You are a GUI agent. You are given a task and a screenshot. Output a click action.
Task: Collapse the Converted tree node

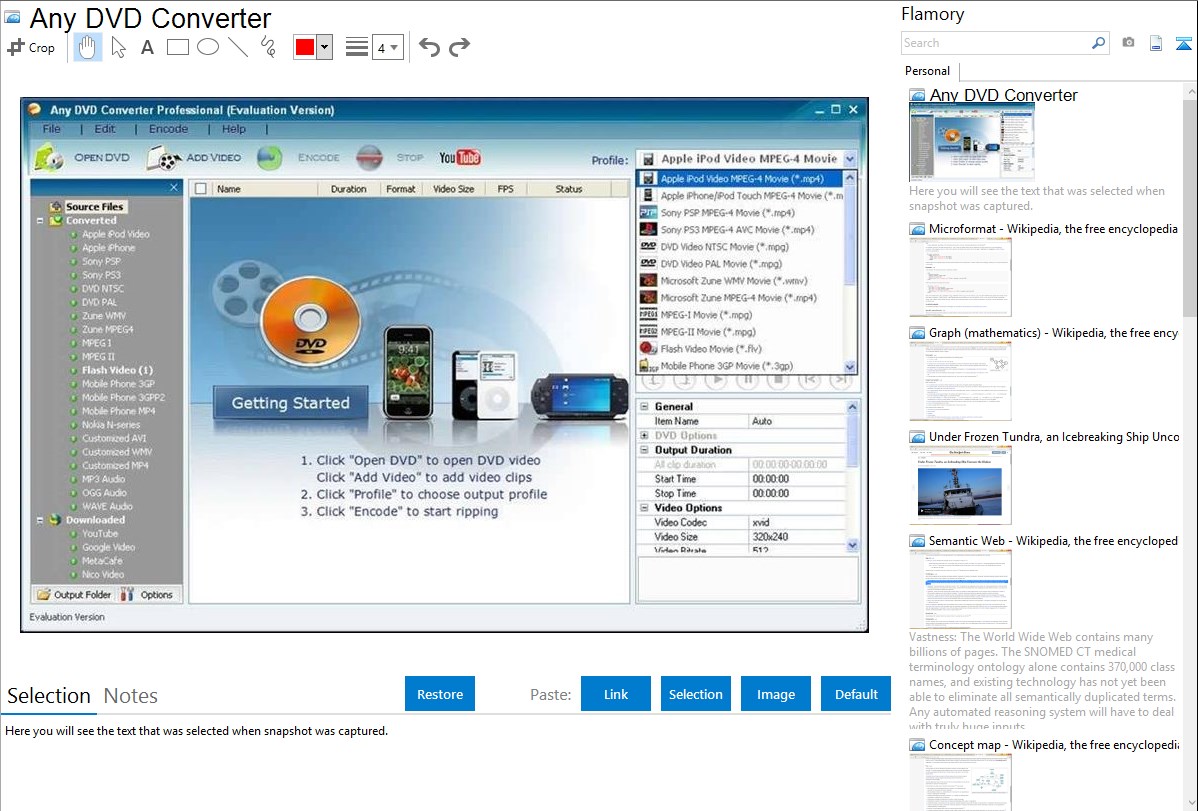pos(40,220)
